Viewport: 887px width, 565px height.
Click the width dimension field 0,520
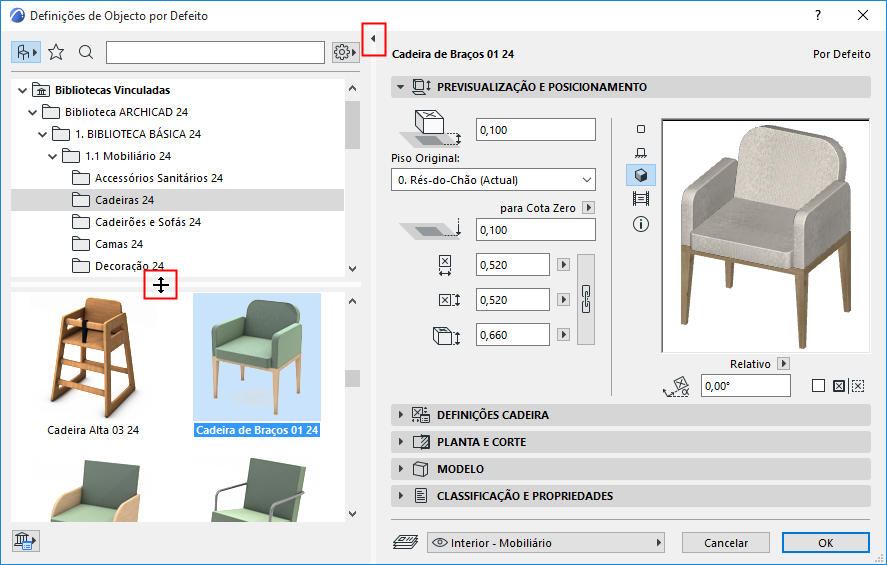click(x=513, y=265)
